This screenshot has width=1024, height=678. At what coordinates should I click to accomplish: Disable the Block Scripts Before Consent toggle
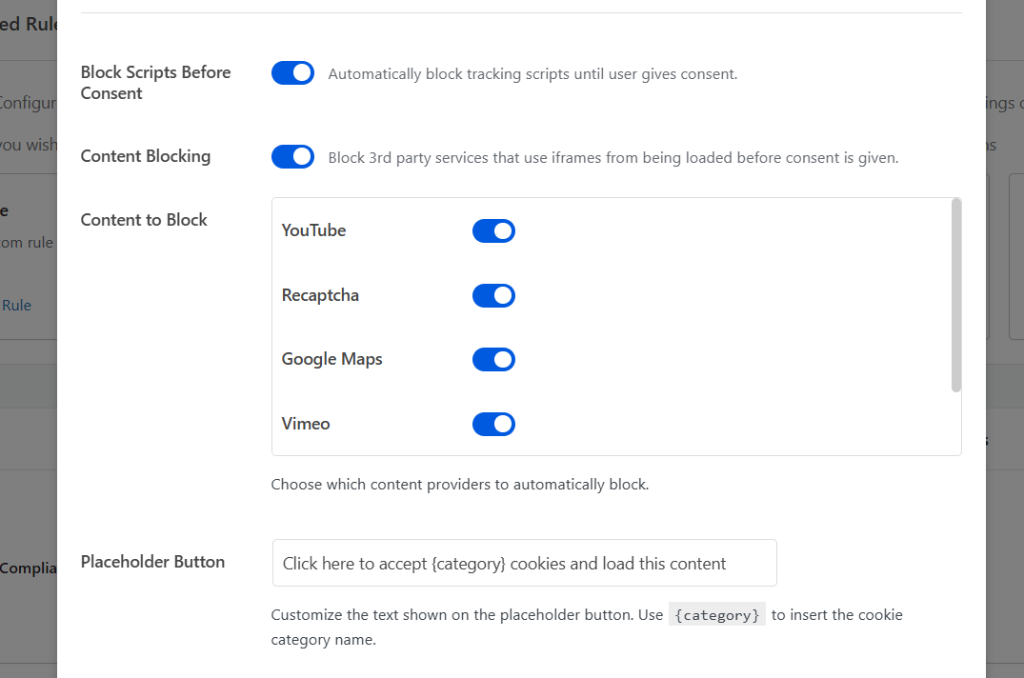[x=291, y=73]
